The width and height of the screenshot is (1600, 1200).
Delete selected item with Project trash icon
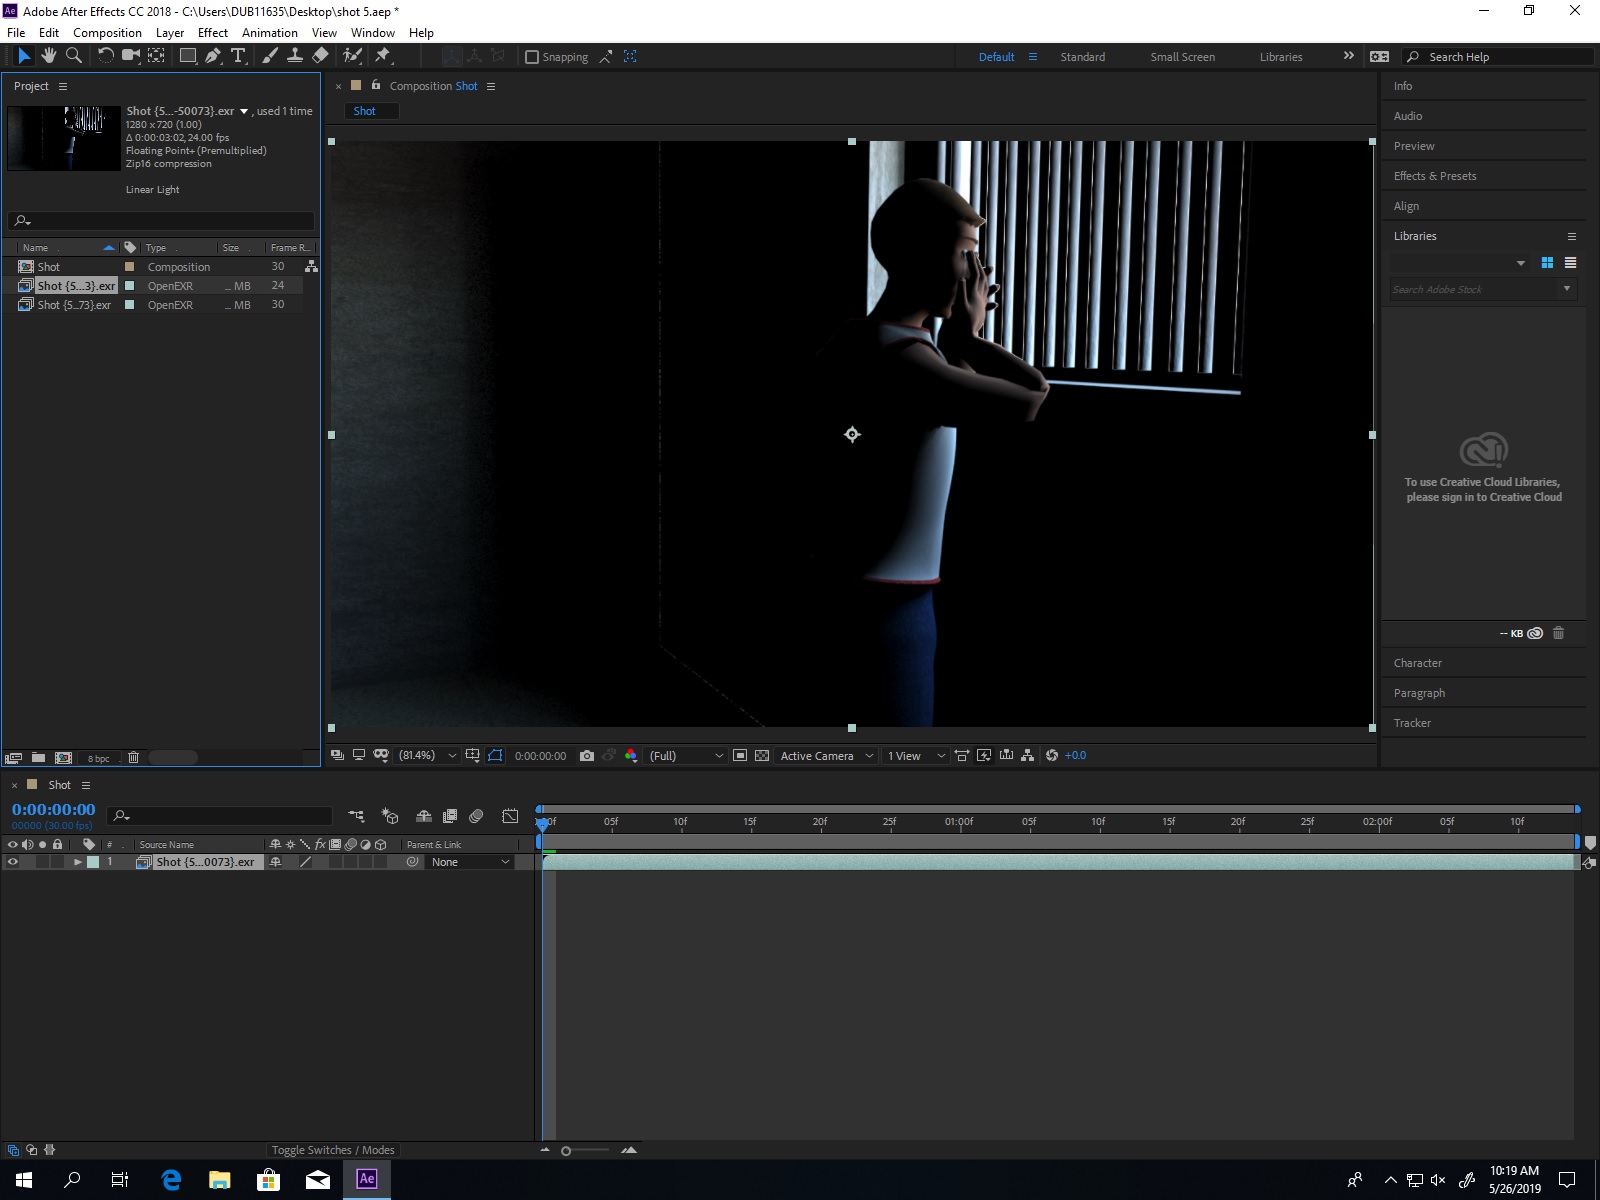tap(133, 758)
